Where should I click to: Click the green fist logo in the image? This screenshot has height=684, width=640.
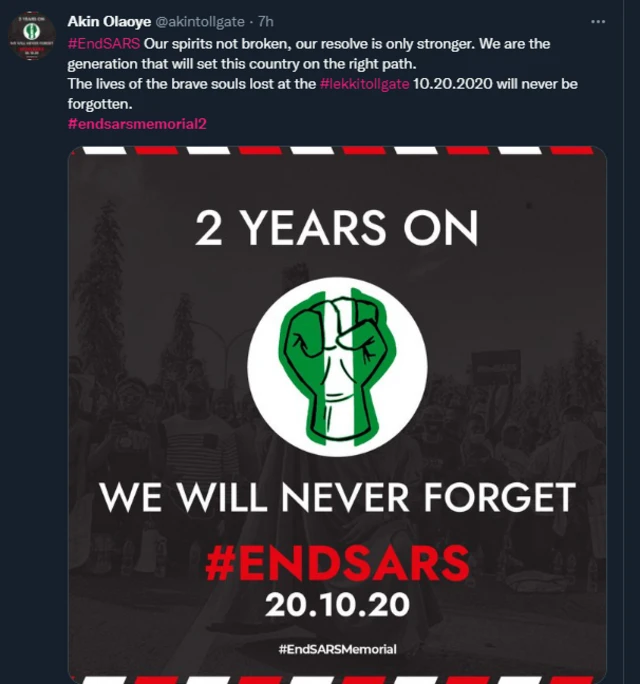coord(337,367)
